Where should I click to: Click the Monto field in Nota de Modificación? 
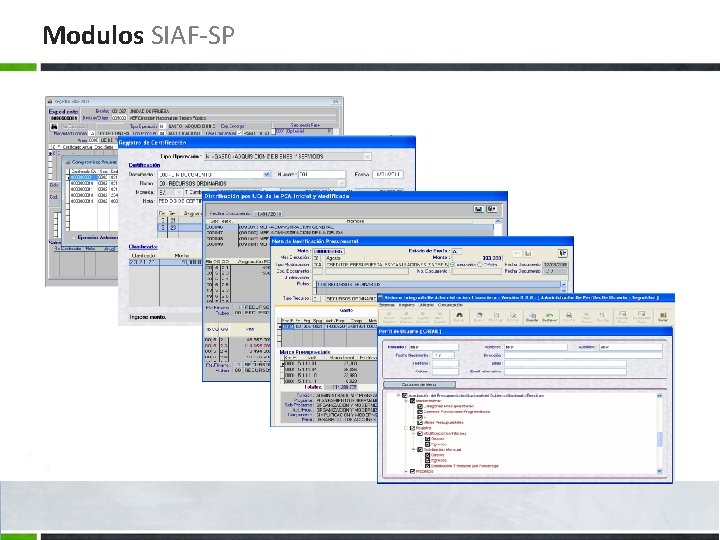[x=478, y=258]
